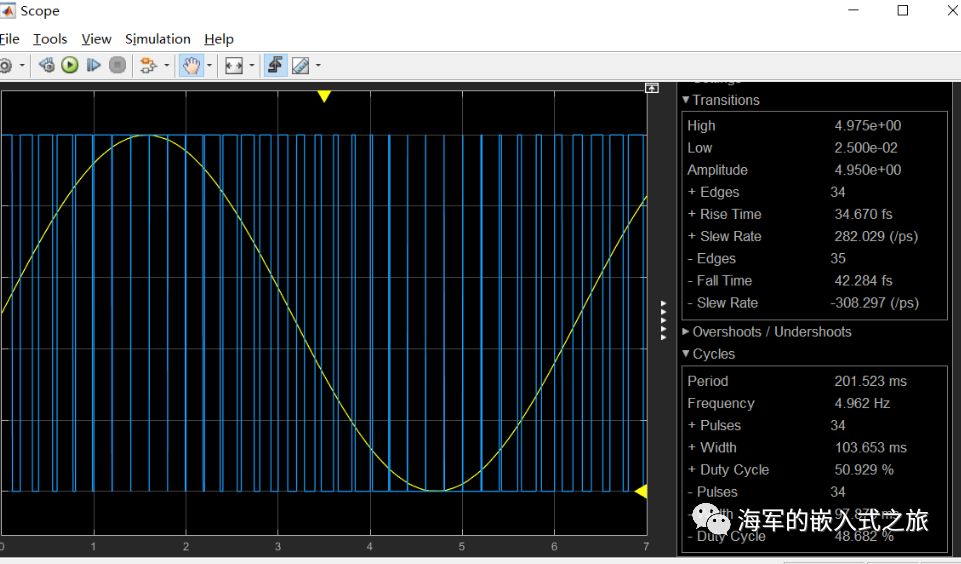This screenshot has width=961, height=564.
Task: Click the Stop simulation icon
Action: pos(117,65)
